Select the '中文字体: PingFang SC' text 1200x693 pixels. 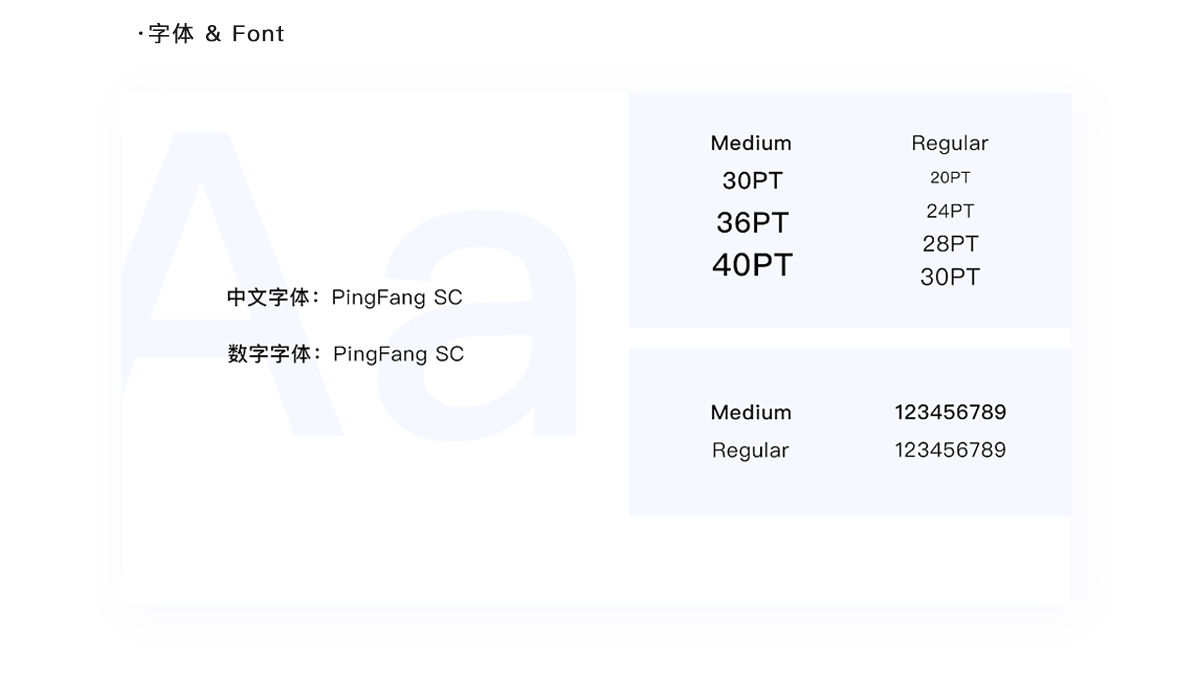click(344, 297)
